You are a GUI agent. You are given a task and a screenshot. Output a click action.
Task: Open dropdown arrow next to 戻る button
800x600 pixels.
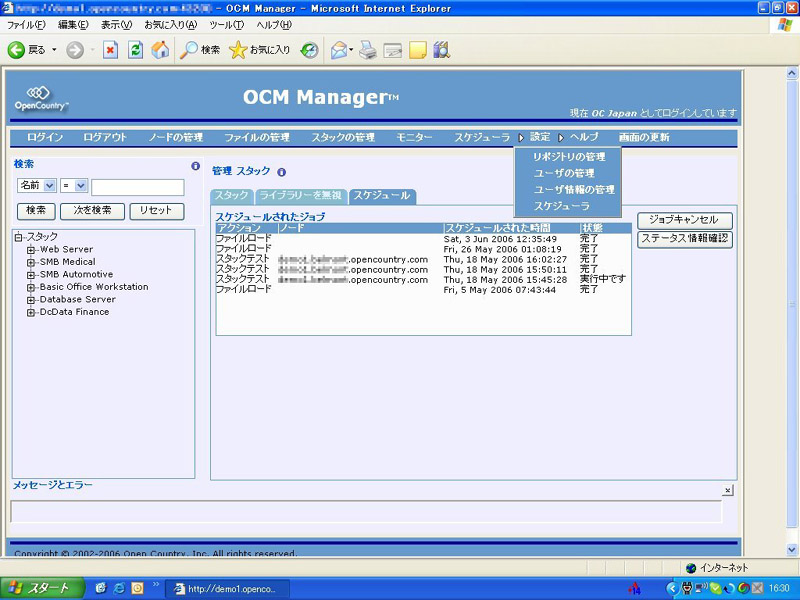(54, 50)
